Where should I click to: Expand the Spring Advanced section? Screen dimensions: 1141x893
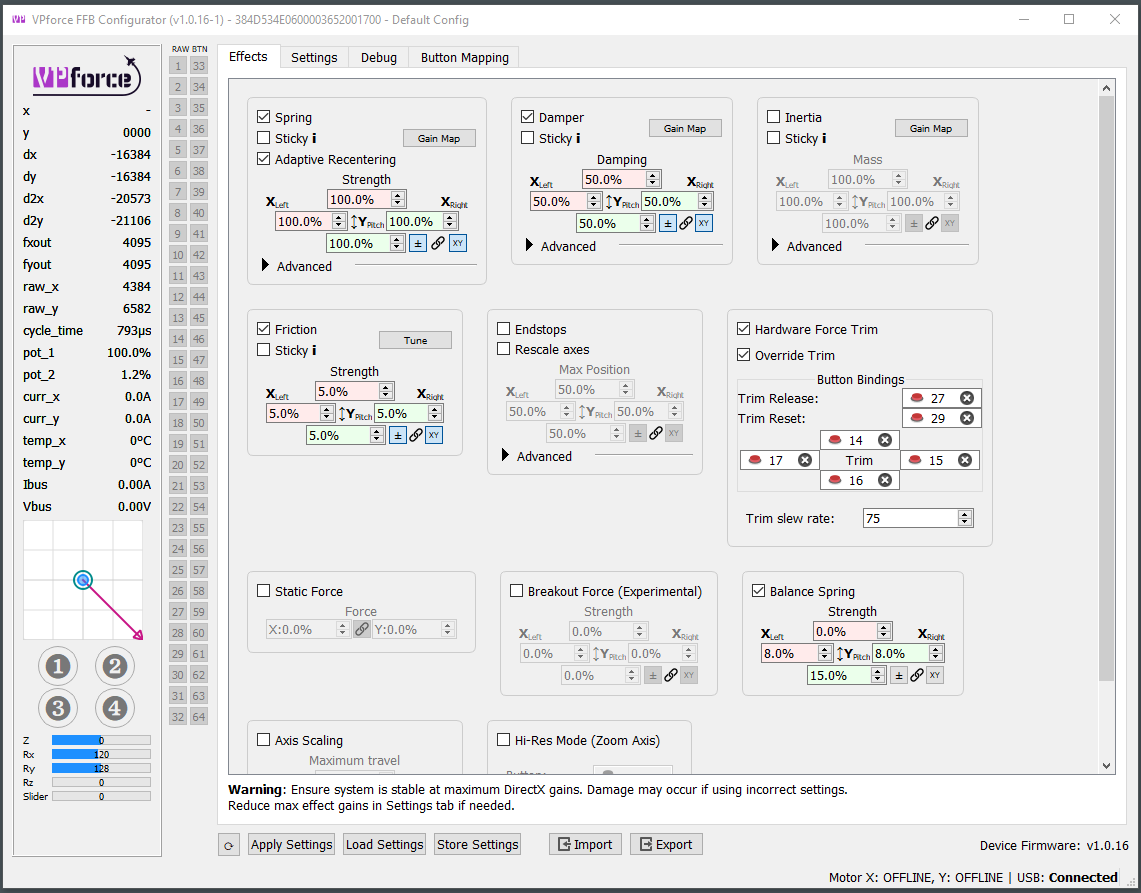(x=266, y=266)
